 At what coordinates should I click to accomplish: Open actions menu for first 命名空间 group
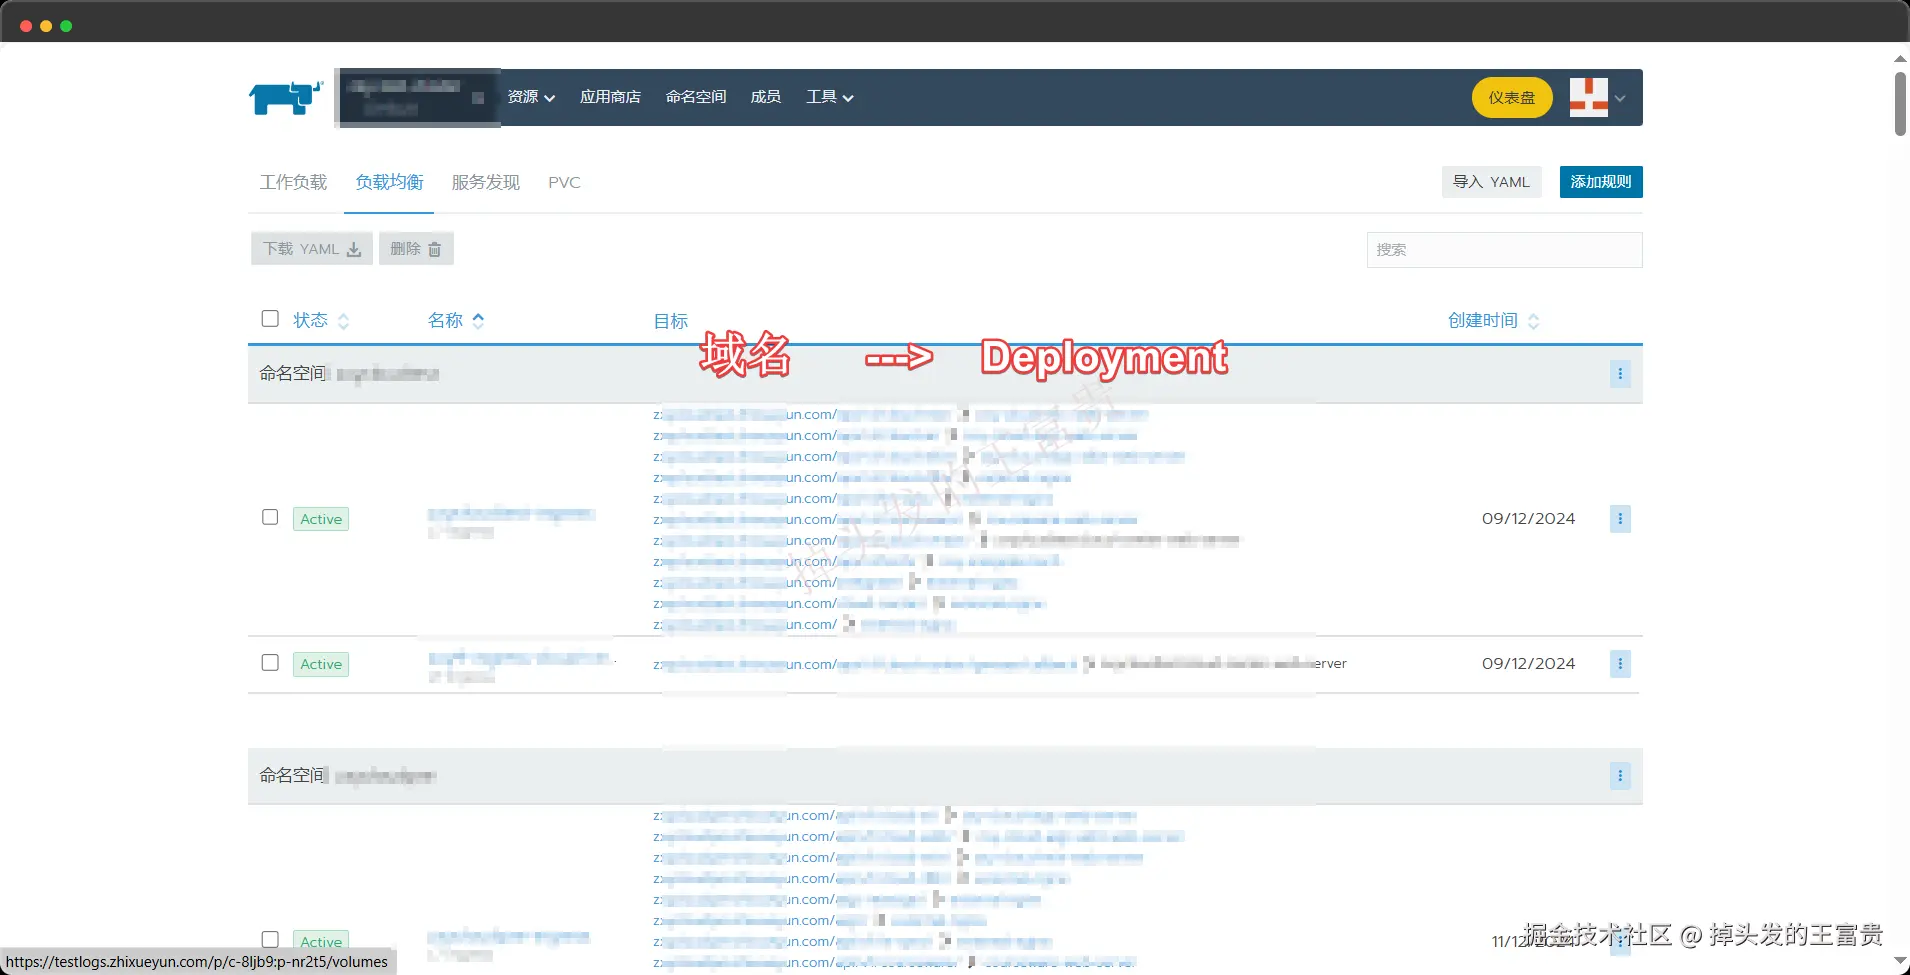tap(1620, 374)
